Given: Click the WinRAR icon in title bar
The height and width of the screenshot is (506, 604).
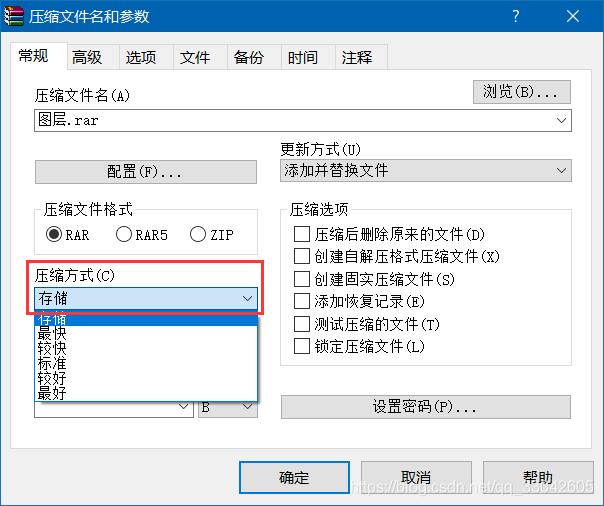Looking at the screenshot, I should tap(13, 17).
